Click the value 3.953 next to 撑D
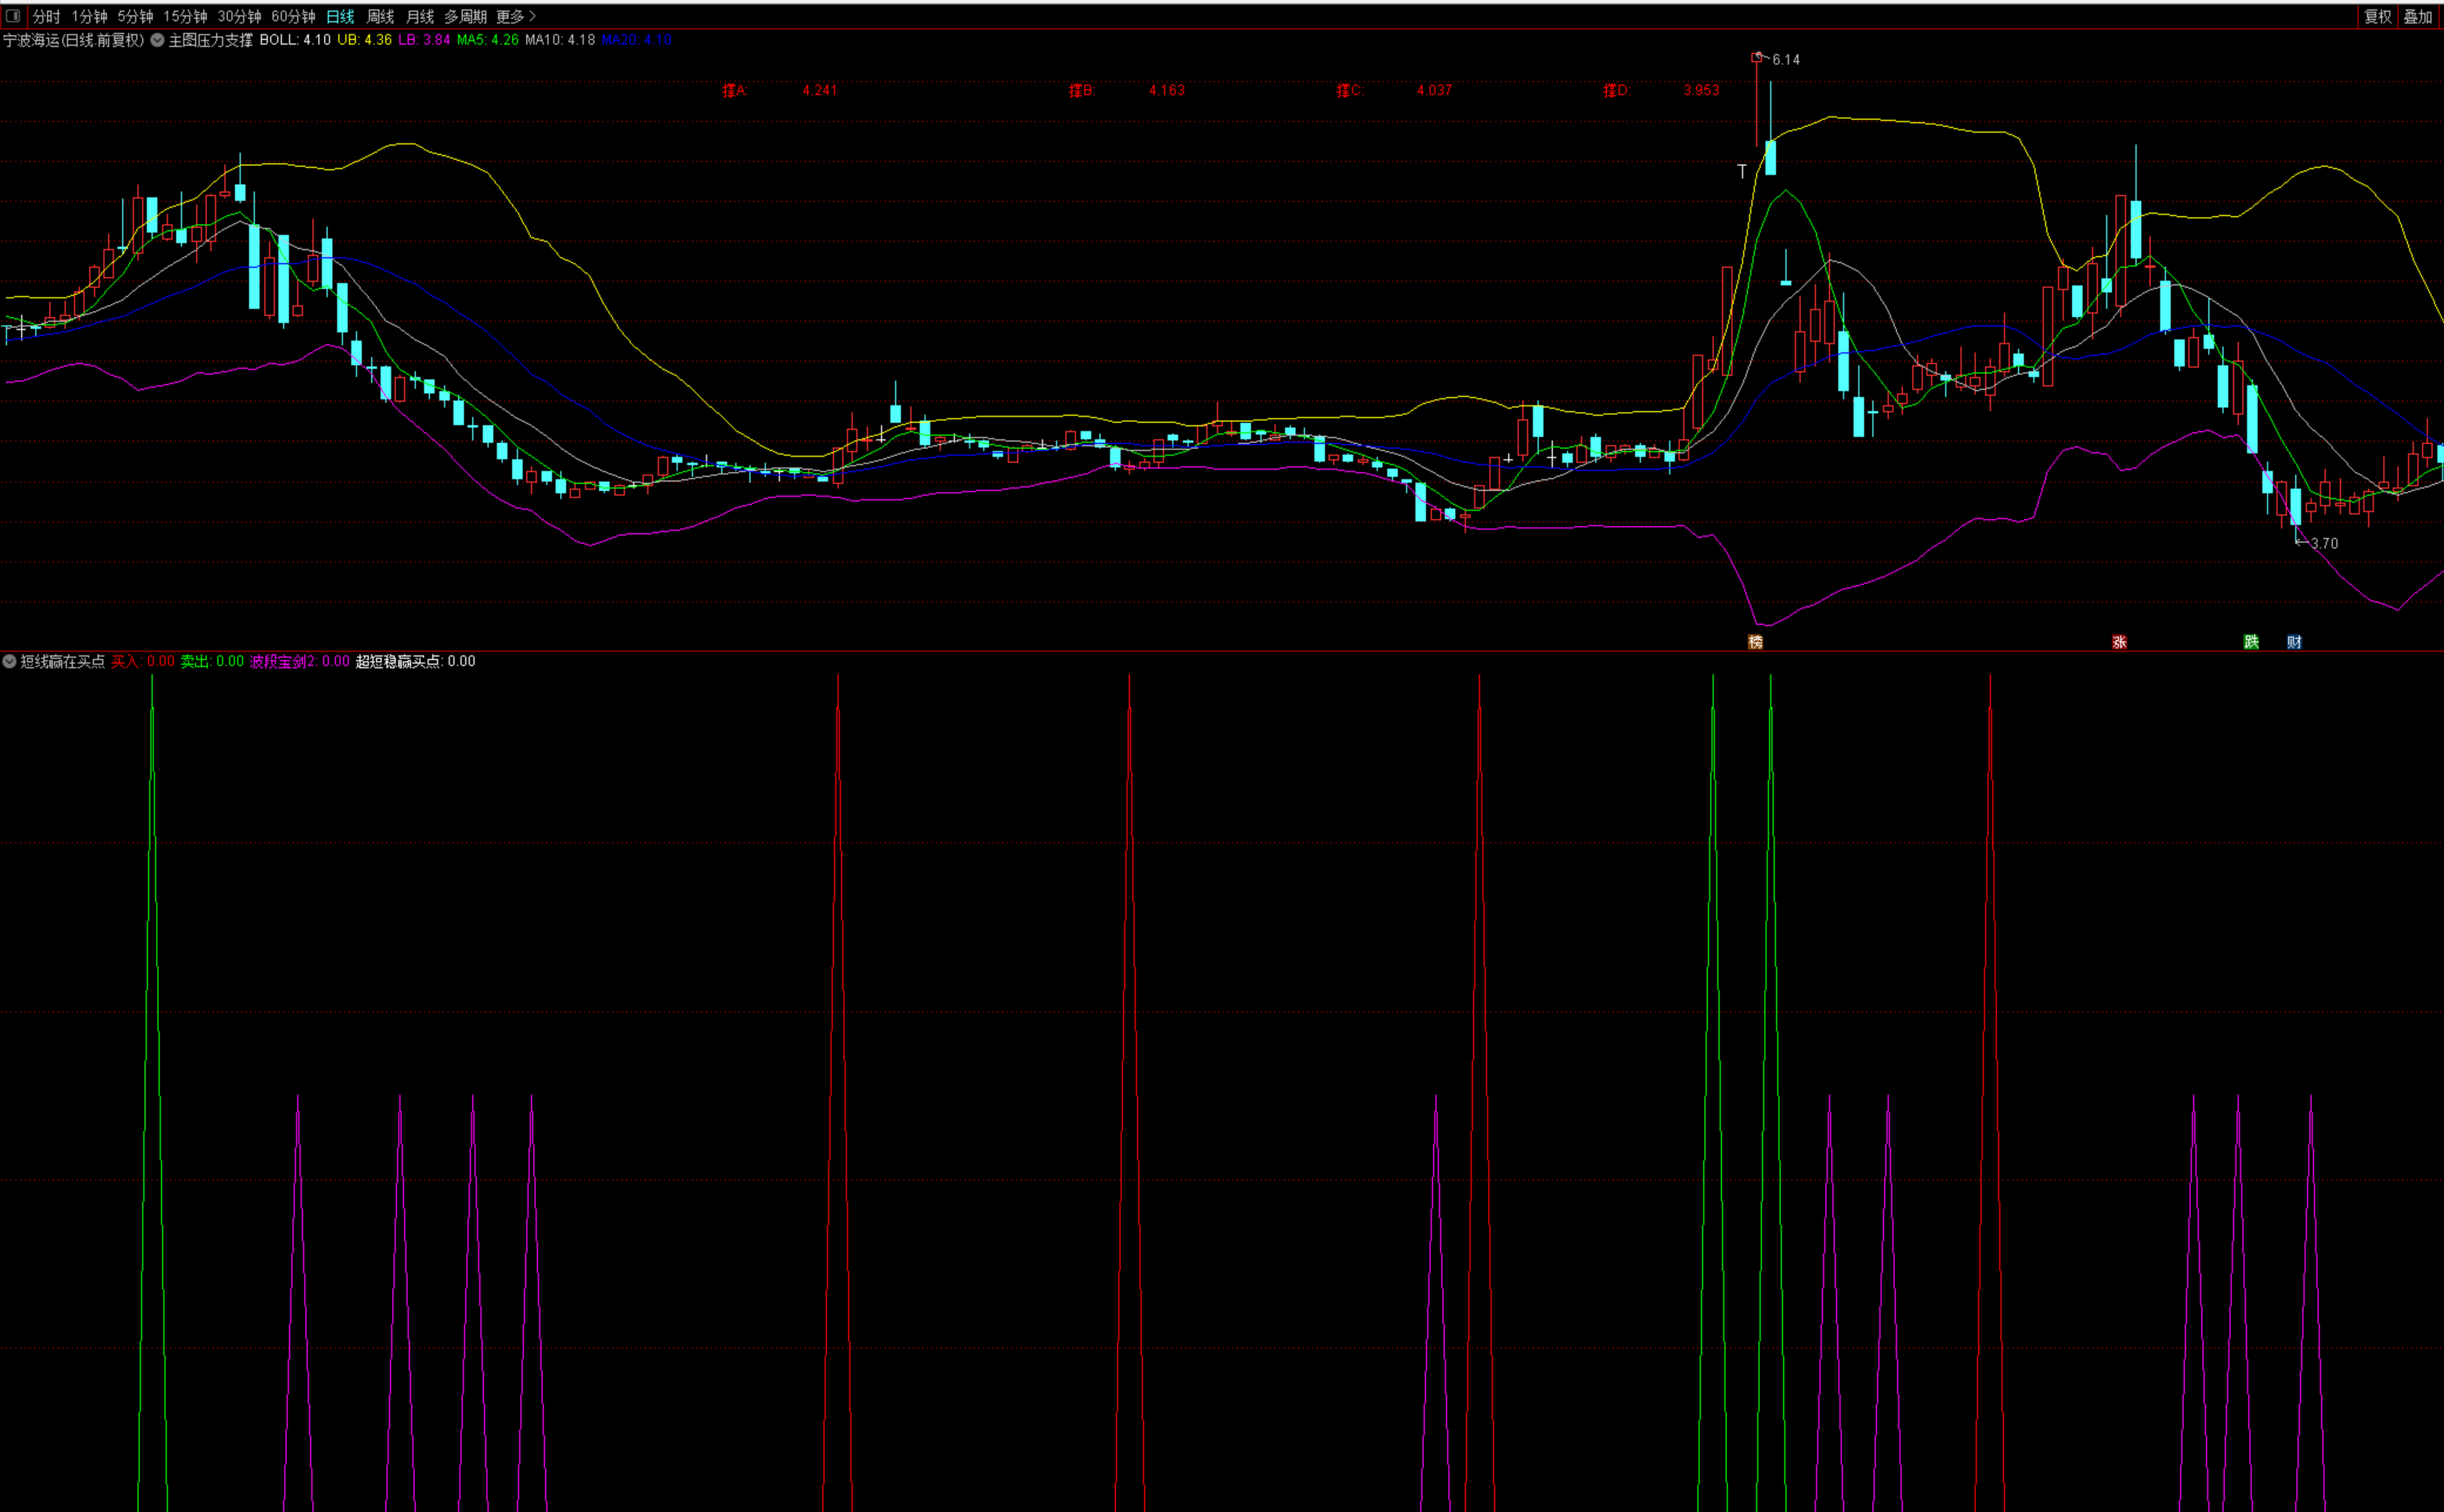Image resolution: width=2444 pixels, height=1512 pixels. coord(1701,91)
